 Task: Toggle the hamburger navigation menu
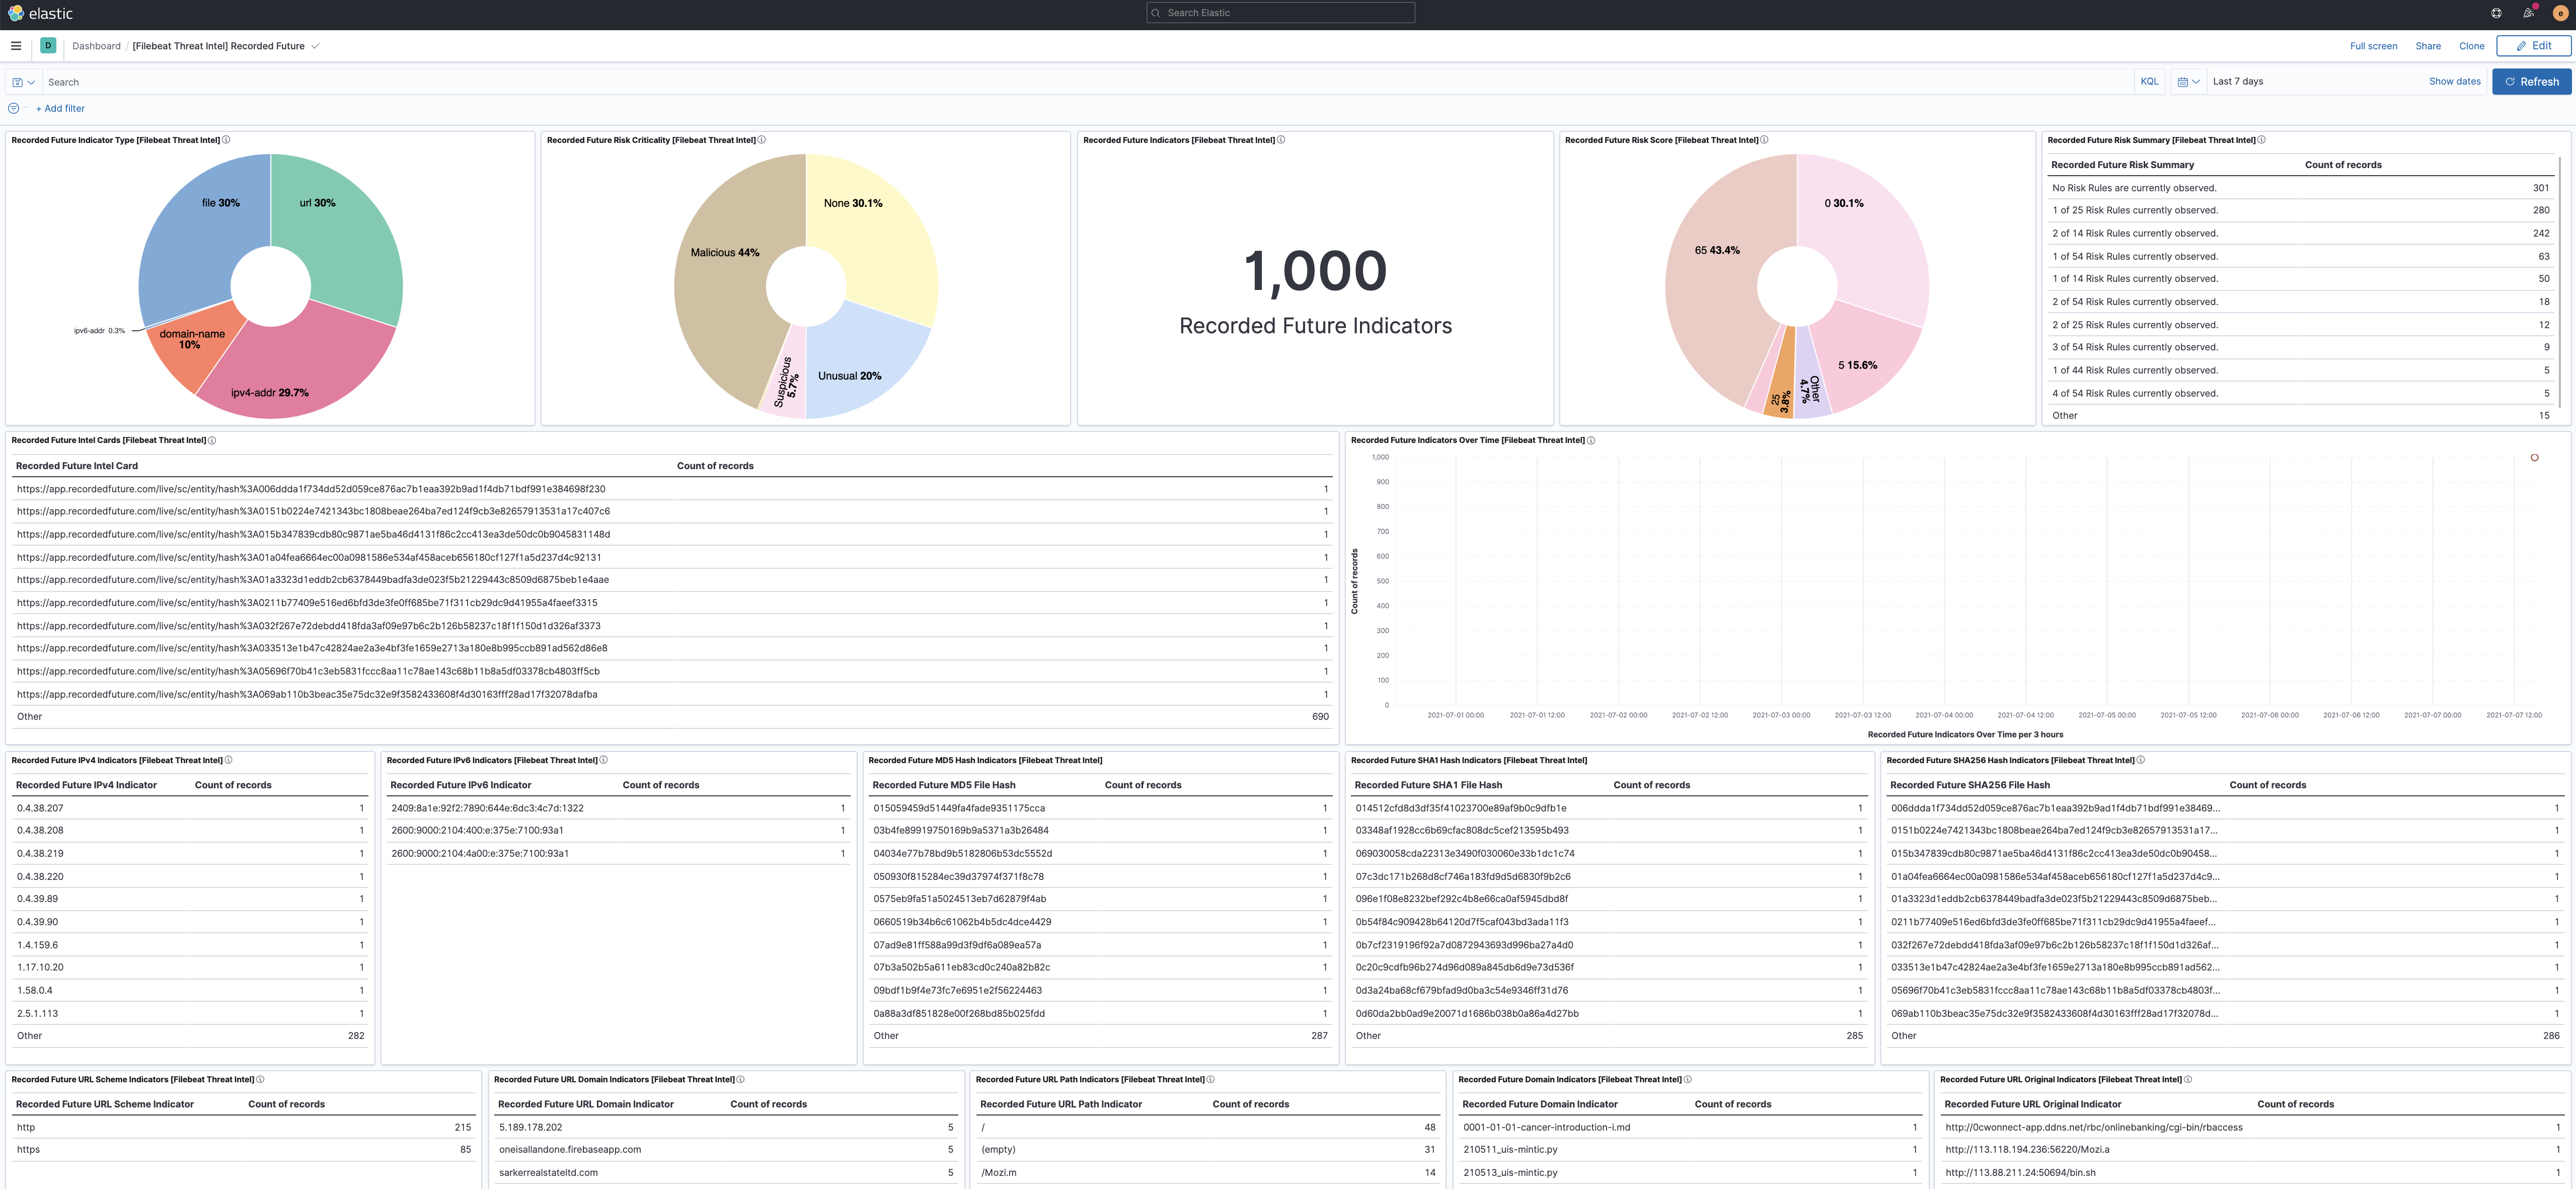click(15, 45)
